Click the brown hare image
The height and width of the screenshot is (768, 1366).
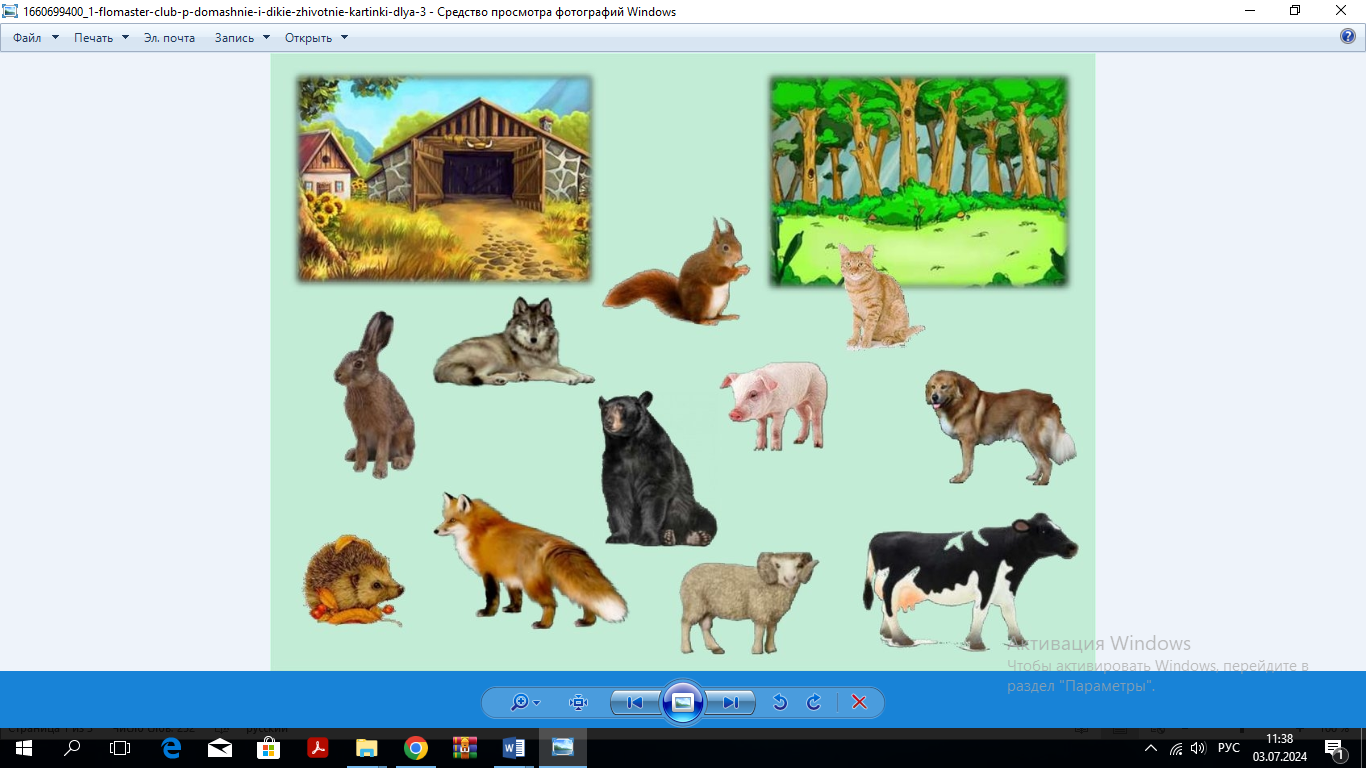click(373, 395)
